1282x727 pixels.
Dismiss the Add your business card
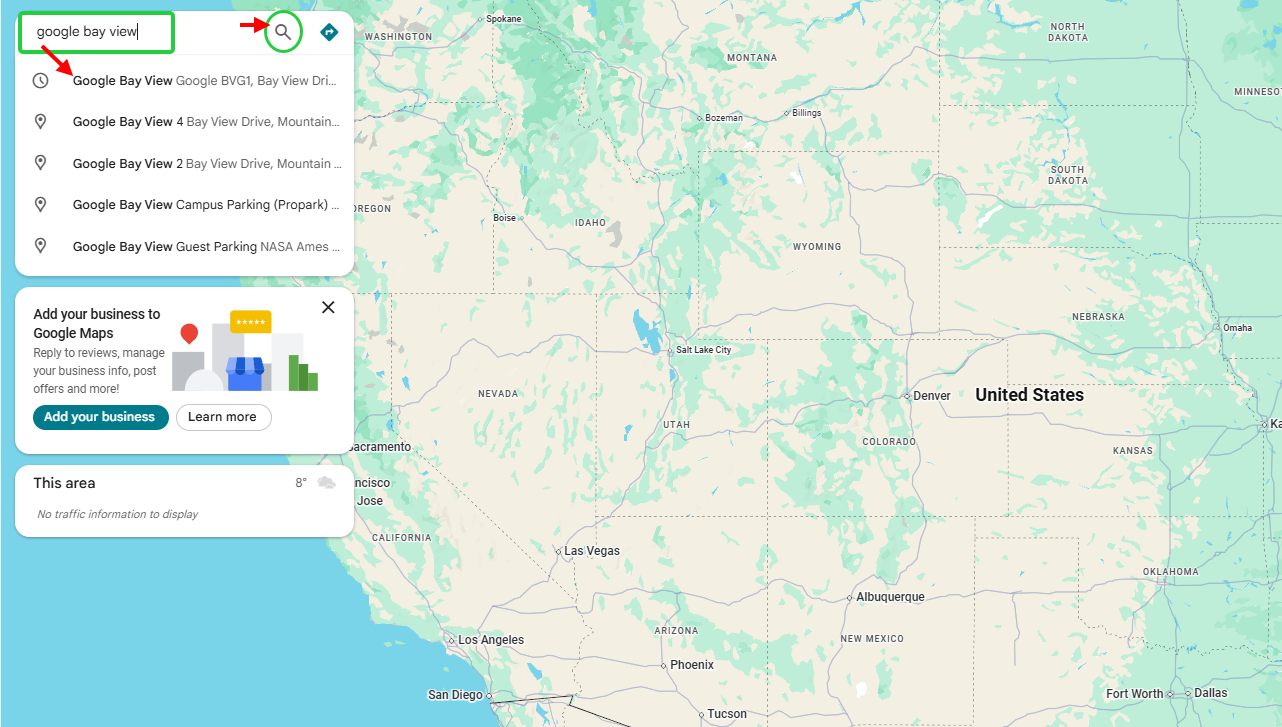pos(328,307)
